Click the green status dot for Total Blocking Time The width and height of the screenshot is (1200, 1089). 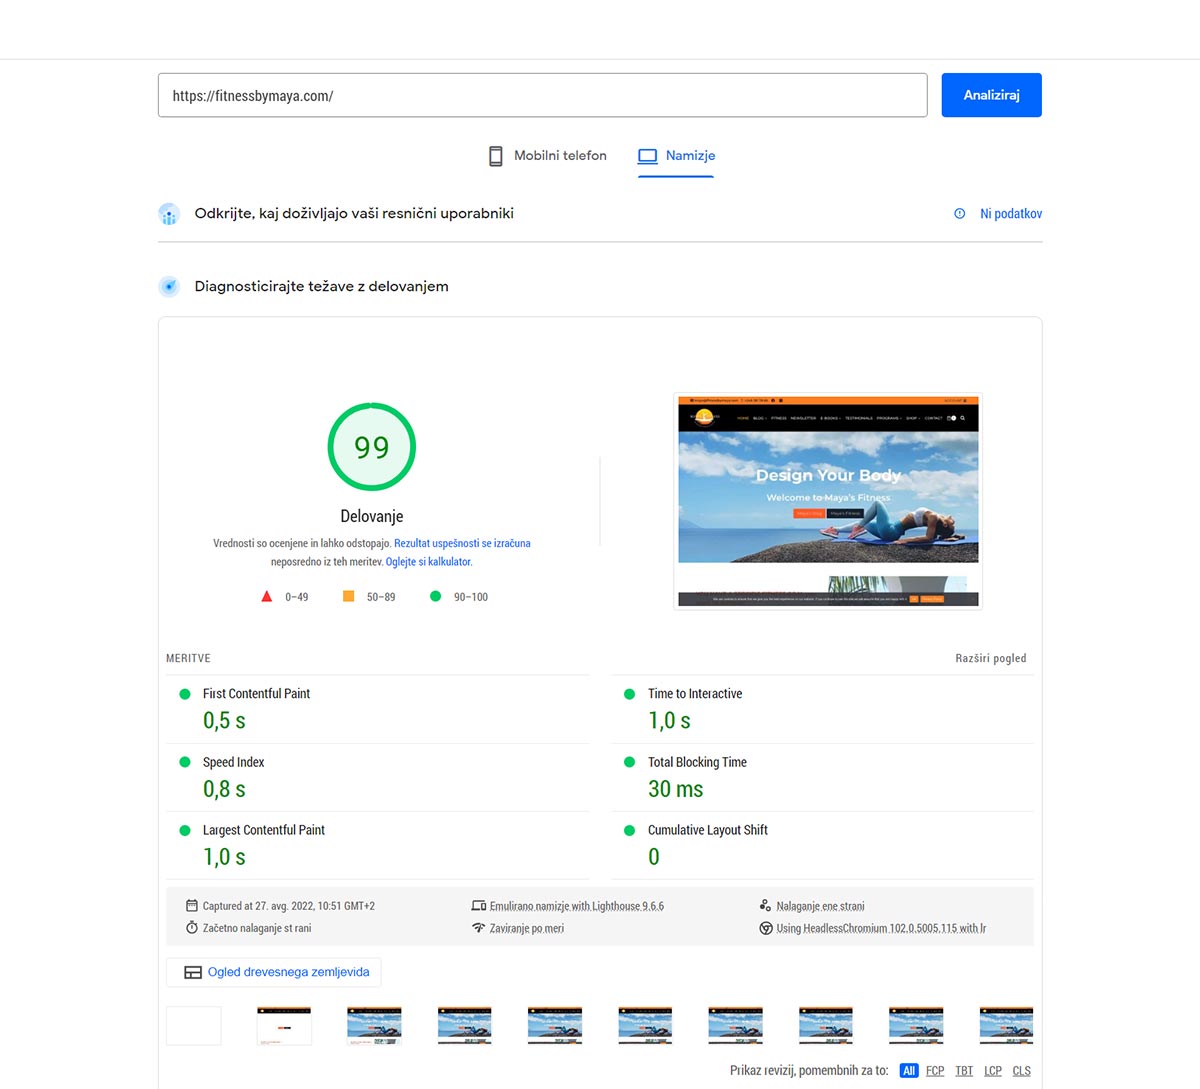coord(629,762)
